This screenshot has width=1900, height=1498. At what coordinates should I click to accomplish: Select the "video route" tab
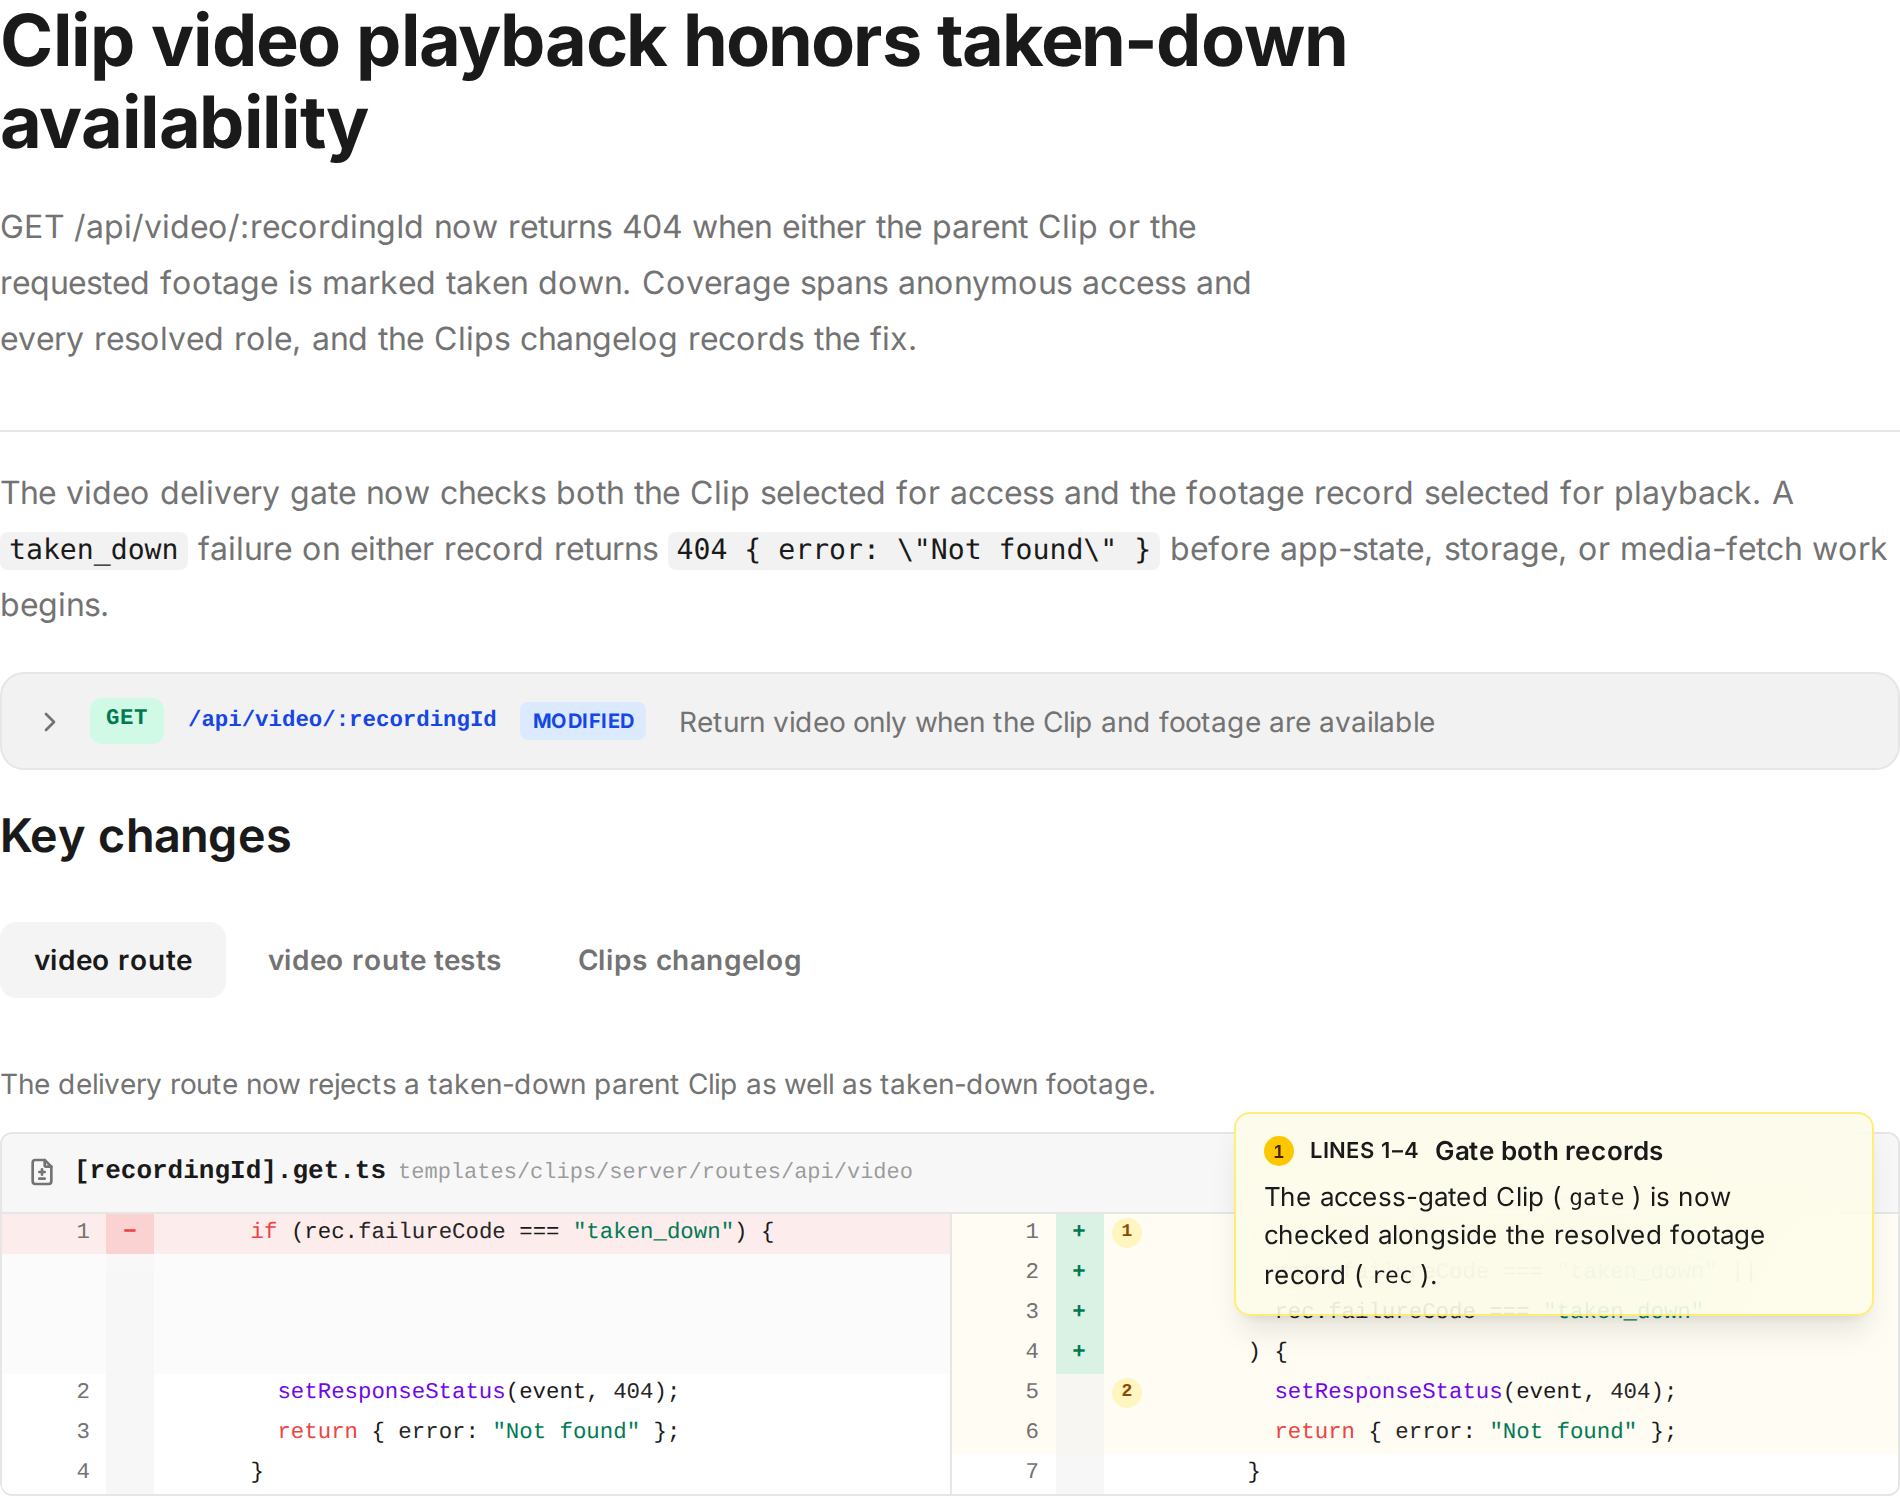(x=113, y=960)
